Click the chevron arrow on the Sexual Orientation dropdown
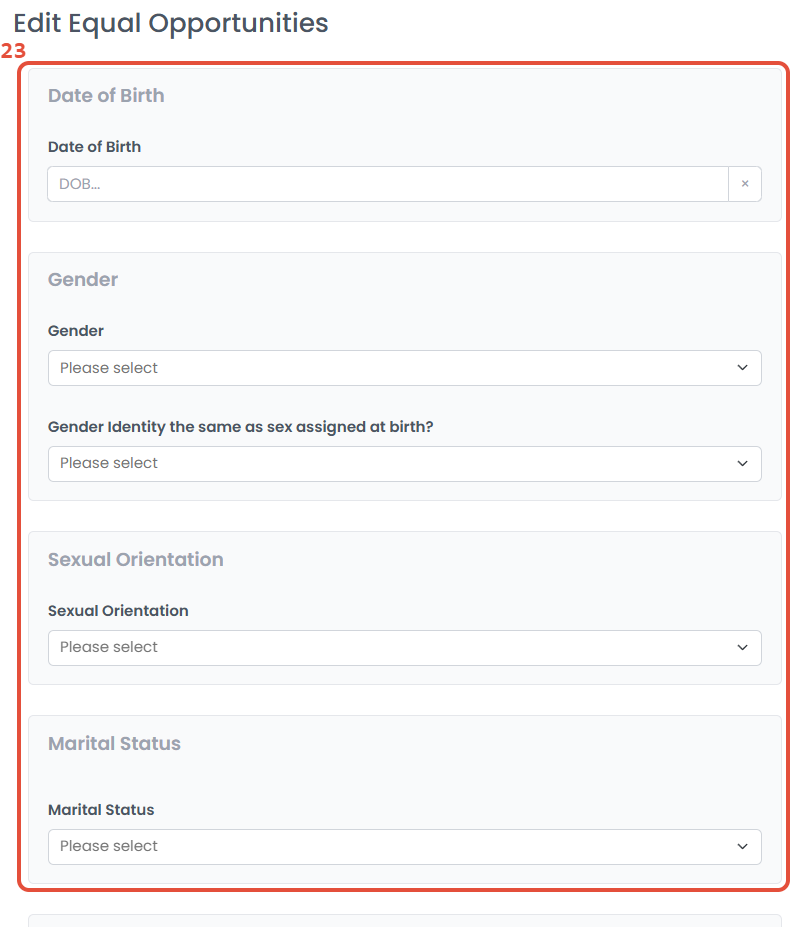 pyautogui.click(x=742, y=647)
